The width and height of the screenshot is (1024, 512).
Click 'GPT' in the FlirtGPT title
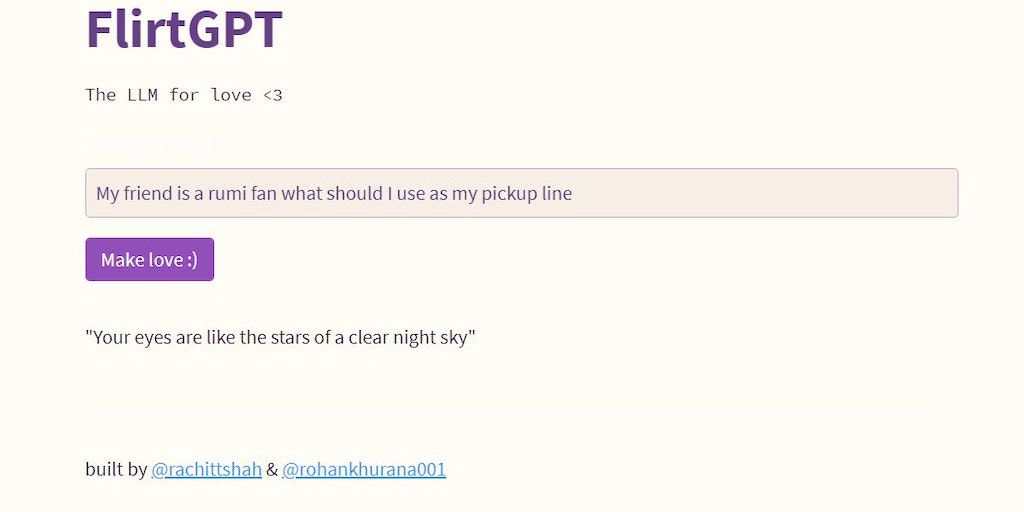pos(236,29)
